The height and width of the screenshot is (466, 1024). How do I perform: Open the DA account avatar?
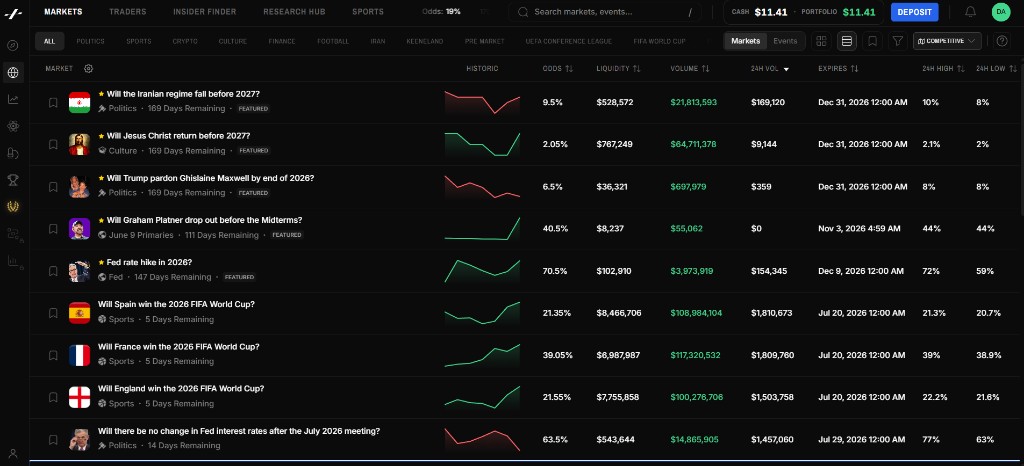pyautogui.click(x=1000, y=12)
